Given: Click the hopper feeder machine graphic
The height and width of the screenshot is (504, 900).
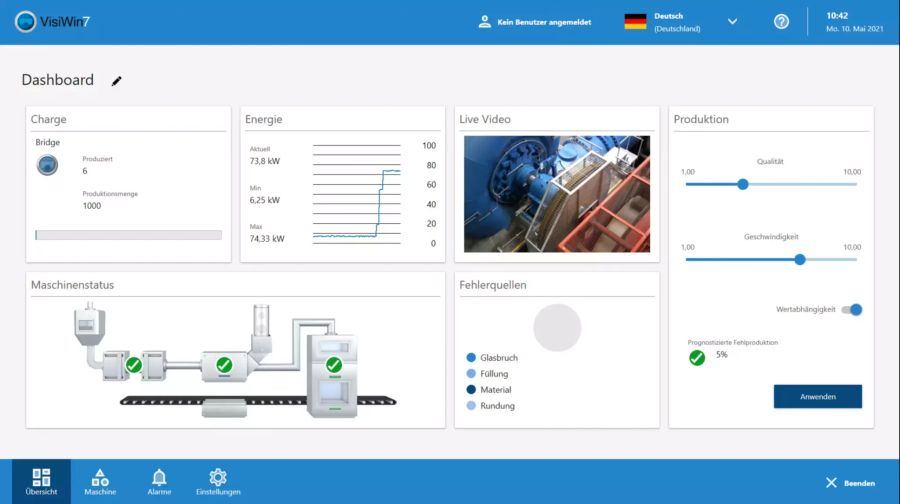Looking at the screenshot, I should [90, 324].
